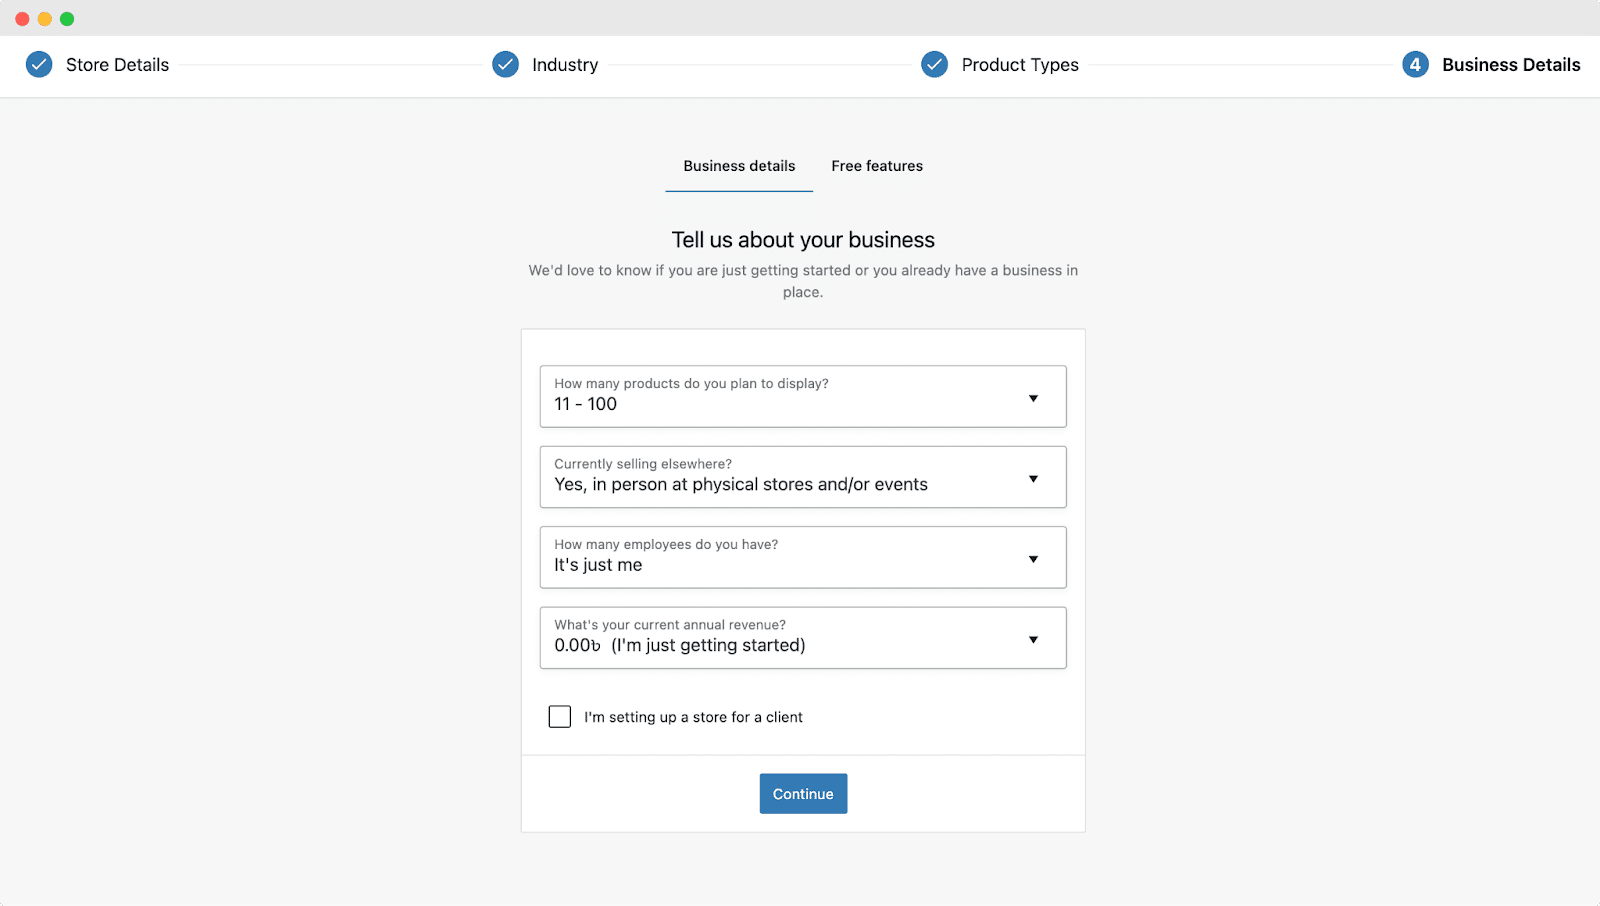Go back to Product Types step label
Screen dimensions: 1600x906
tap(1020, 65)
